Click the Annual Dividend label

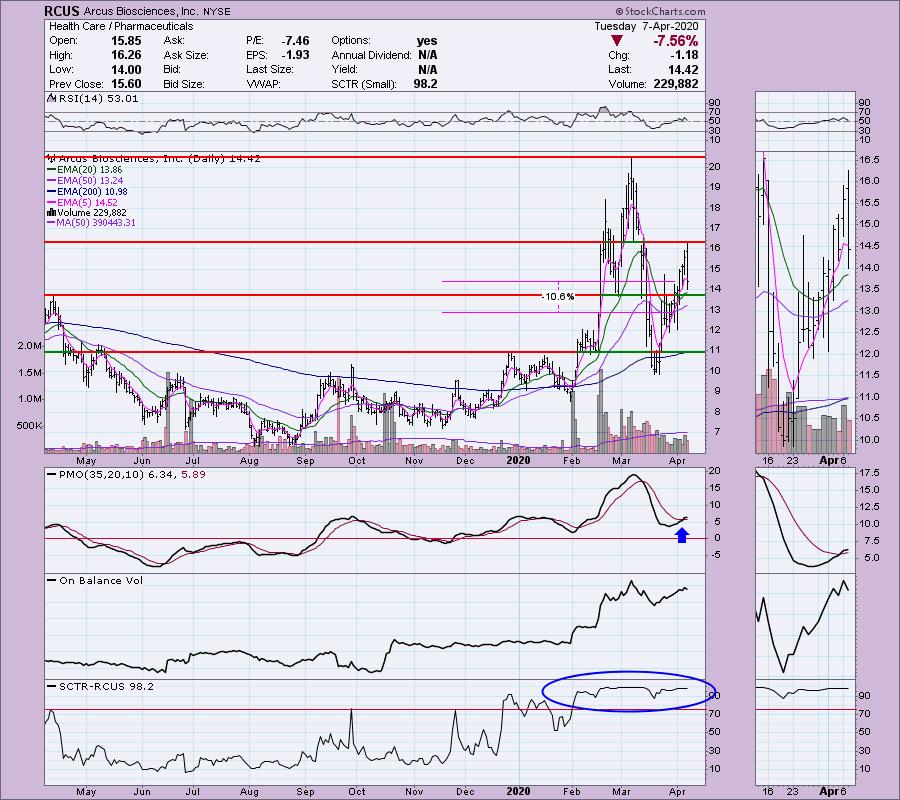tap(371, 55)
